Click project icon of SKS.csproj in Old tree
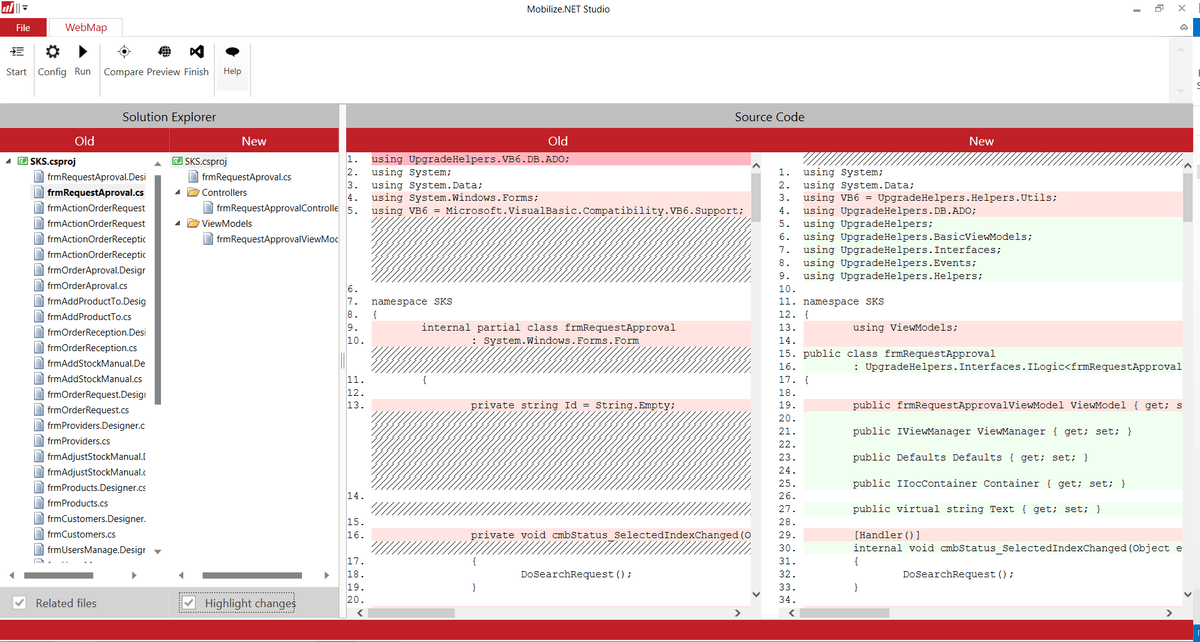Image resolution: width=1200 pixels, height=642 pixels. pos(22,161)
